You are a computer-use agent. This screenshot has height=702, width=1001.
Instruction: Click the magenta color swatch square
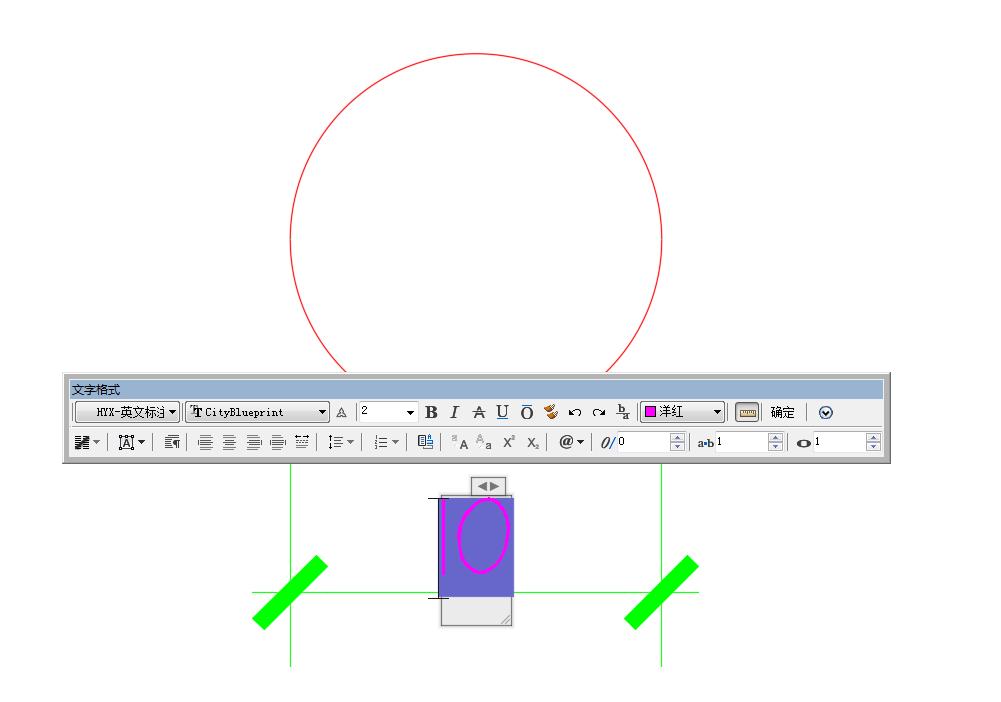(x=650, y=412)
